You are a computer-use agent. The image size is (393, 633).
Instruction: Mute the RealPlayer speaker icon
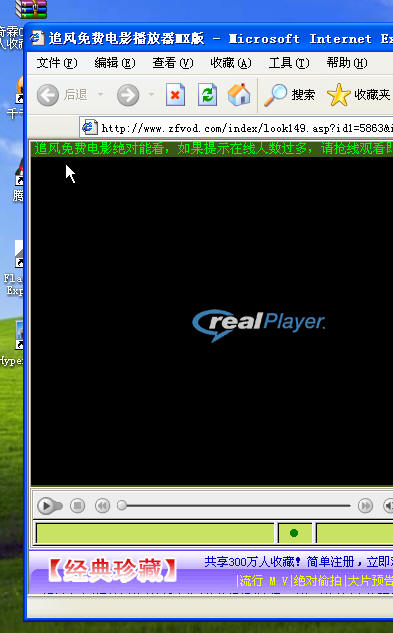(x=388, y=505)
